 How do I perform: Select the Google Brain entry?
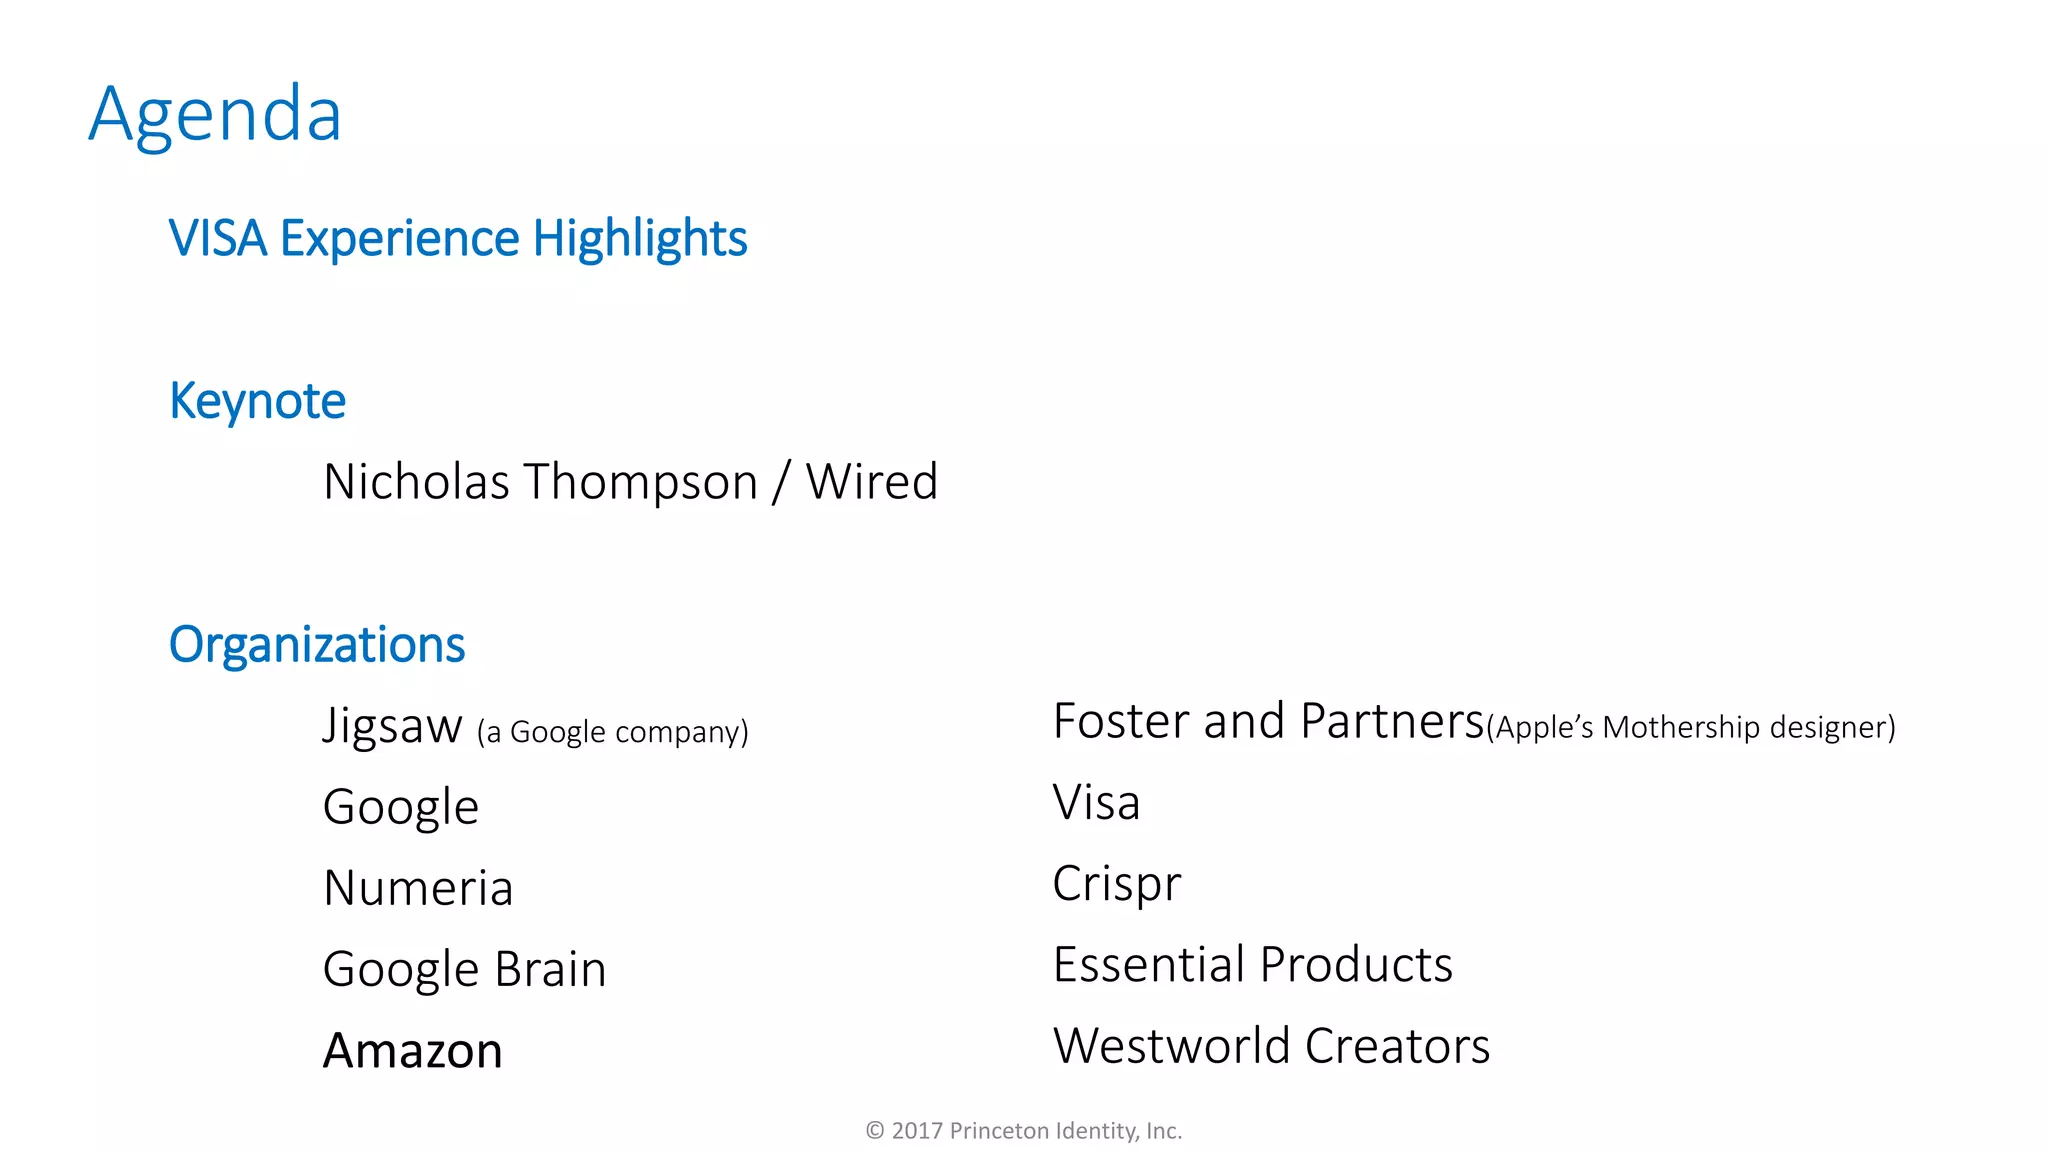click(x=464, y=969)
